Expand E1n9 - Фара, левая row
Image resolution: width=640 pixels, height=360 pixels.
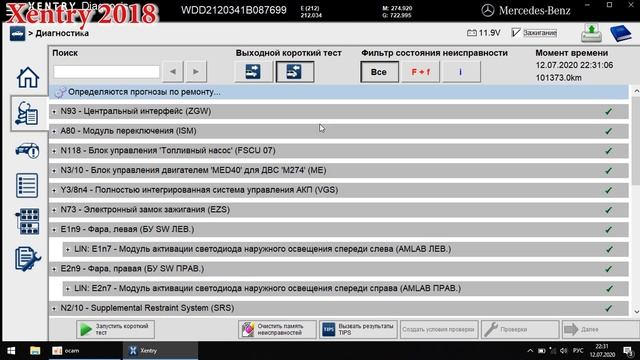[54, 229]
